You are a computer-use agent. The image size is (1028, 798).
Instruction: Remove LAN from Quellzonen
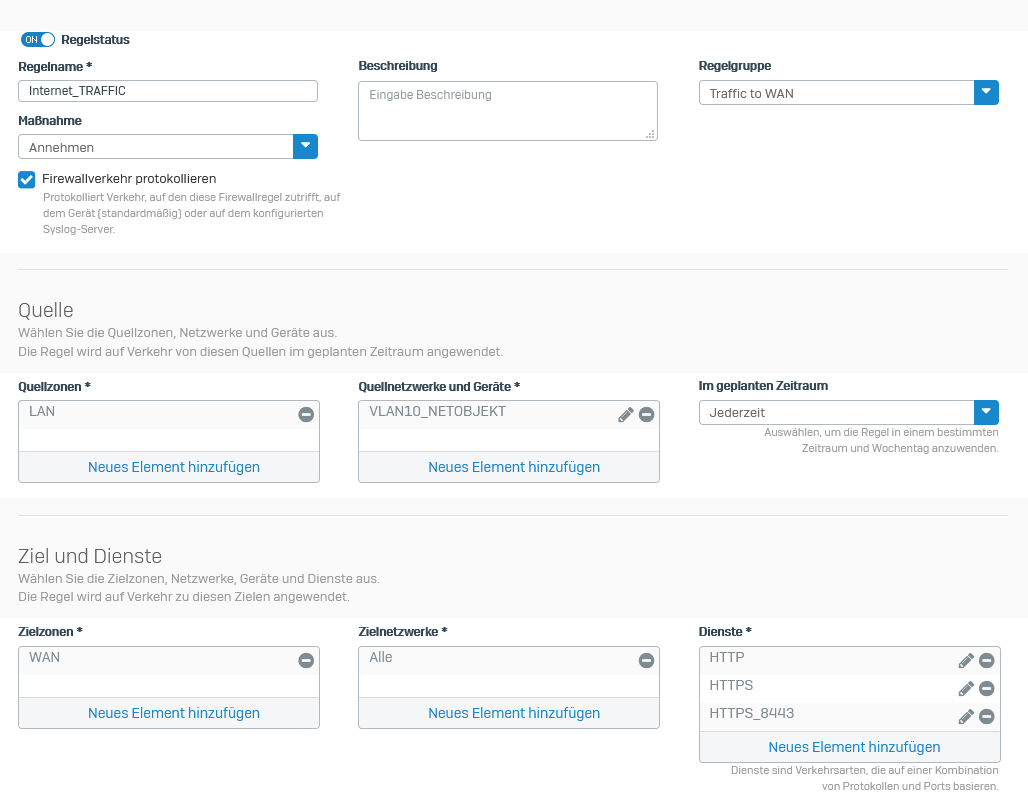(x=306, y=414)
